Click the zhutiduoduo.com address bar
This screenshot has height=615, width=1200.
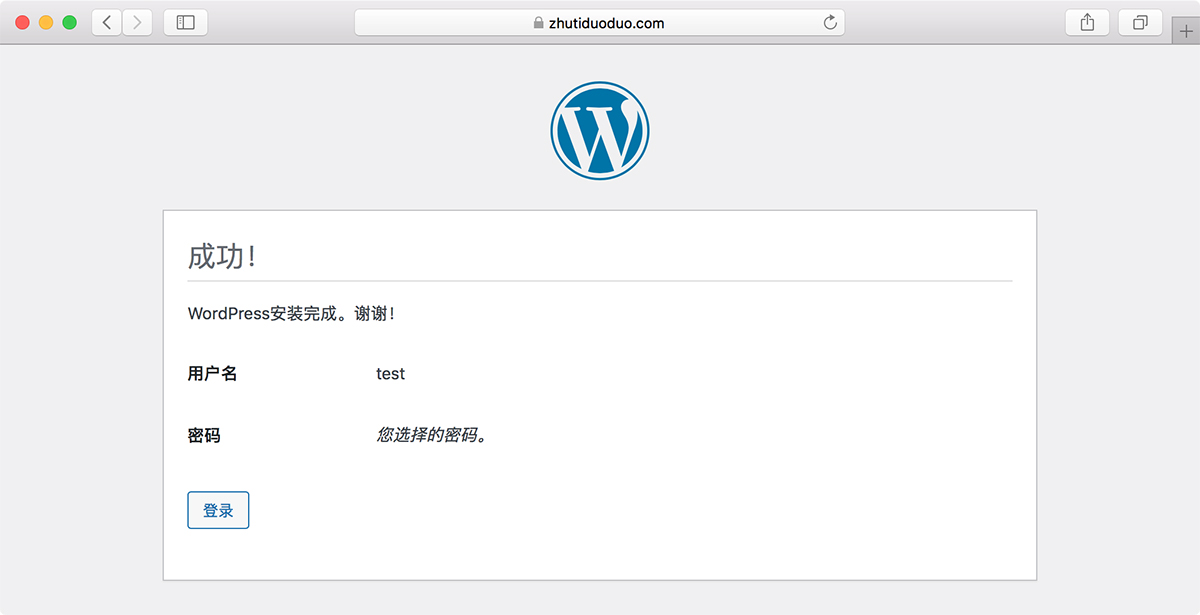[600, 23]
